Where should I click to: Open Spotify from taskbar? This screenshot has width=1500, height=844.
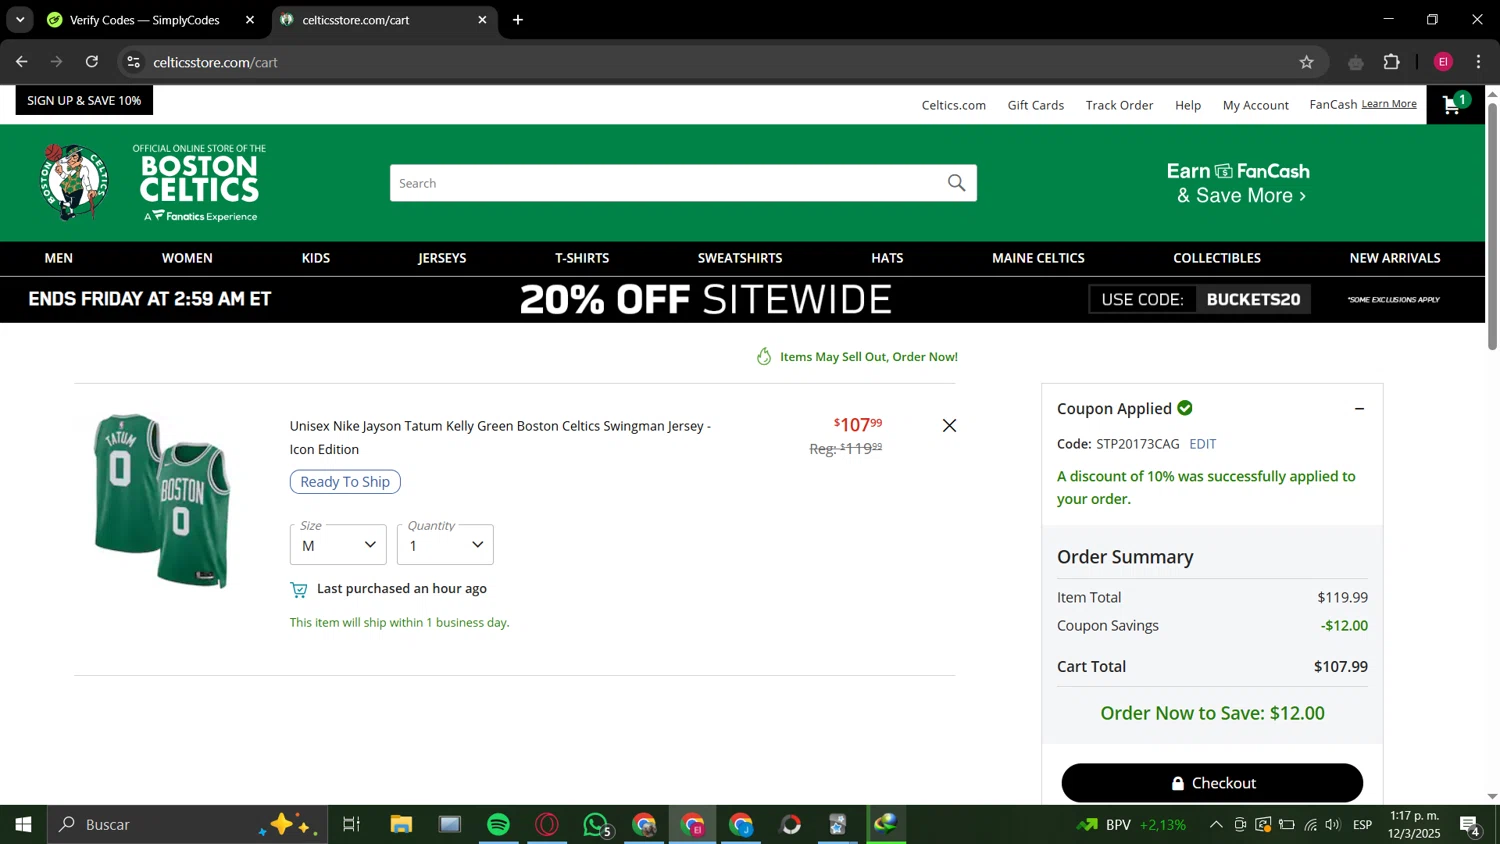(x=498, y=824)
